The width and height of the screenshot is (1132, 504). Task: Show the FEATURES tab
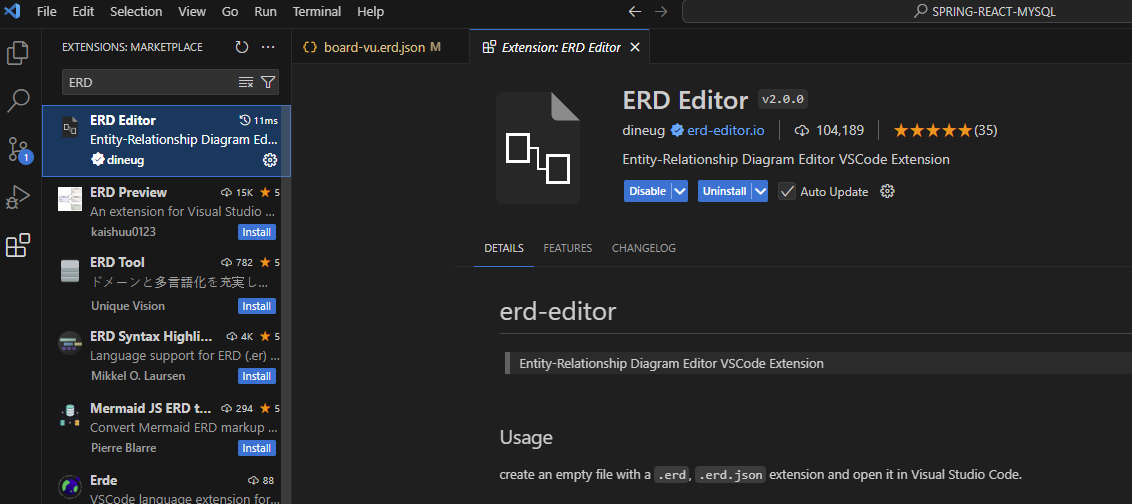pyautogui.click(x=567, y=248)
